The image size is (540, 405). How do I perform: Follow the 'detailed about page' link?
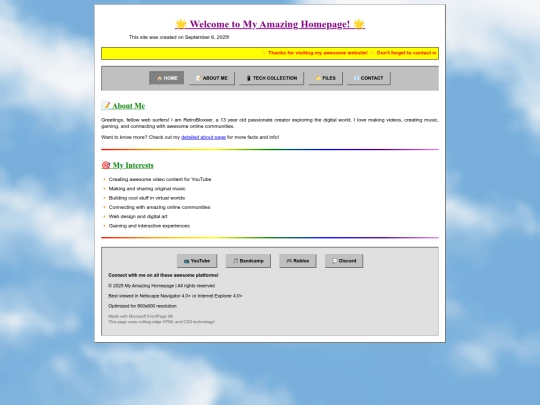tap(204, 137)
